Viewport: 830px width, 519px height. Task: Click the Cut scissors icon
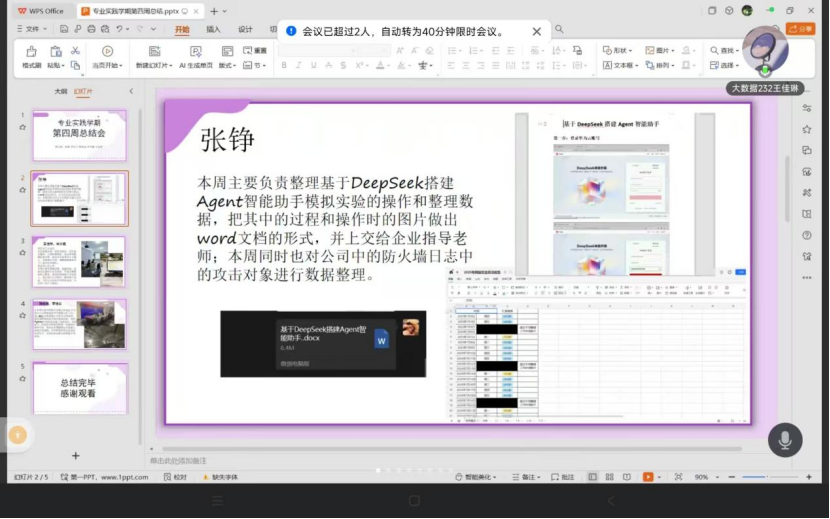coord(75,50)
